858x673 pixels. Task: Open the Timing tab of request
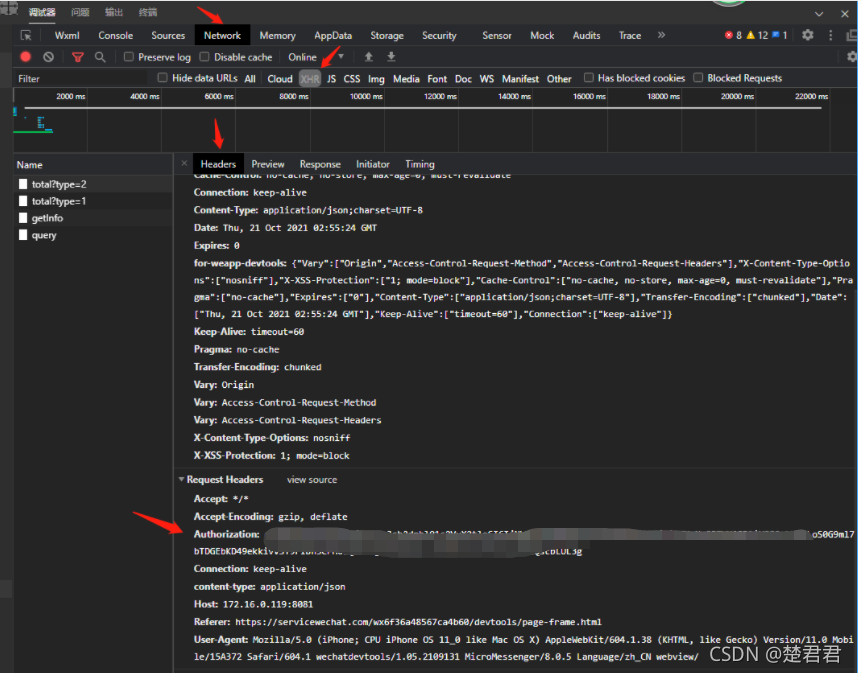420,164
